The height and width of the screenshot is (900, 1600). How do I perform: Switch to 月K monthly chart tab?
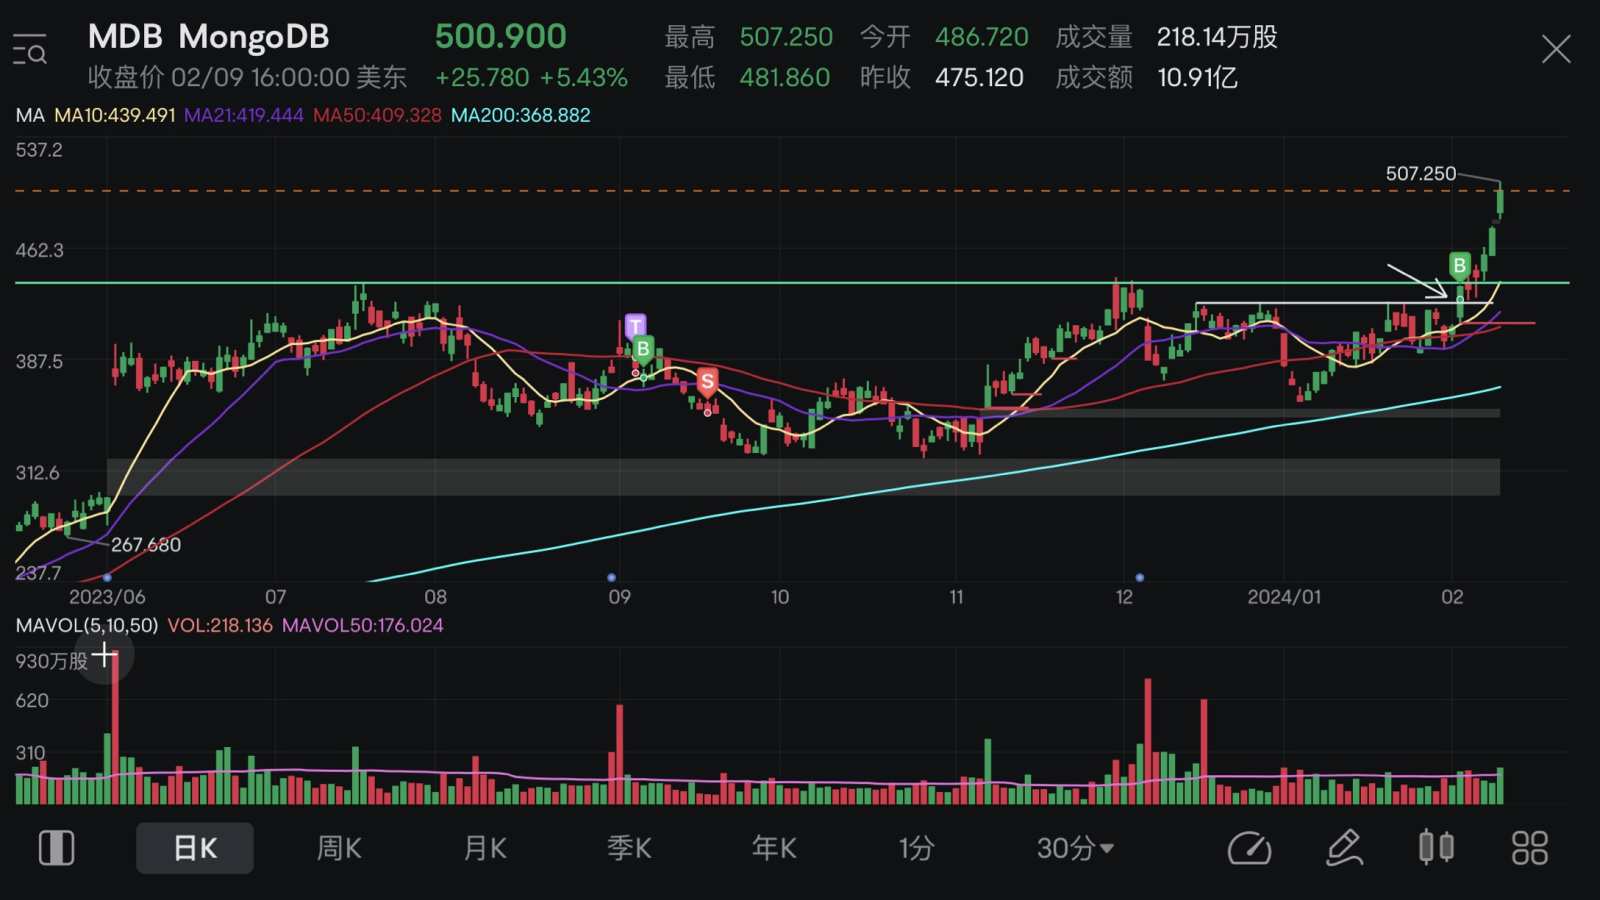485,848
